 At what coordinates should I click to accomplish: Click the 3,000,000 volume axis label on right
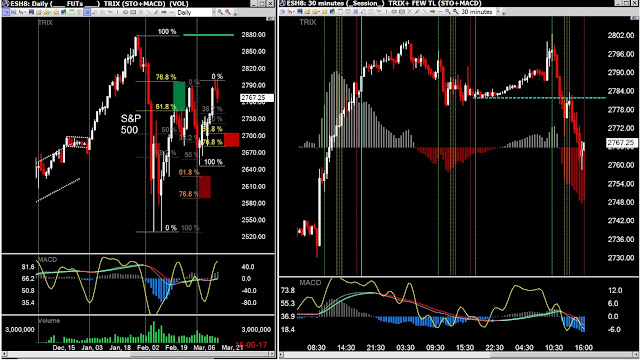(x=256, y=330)
